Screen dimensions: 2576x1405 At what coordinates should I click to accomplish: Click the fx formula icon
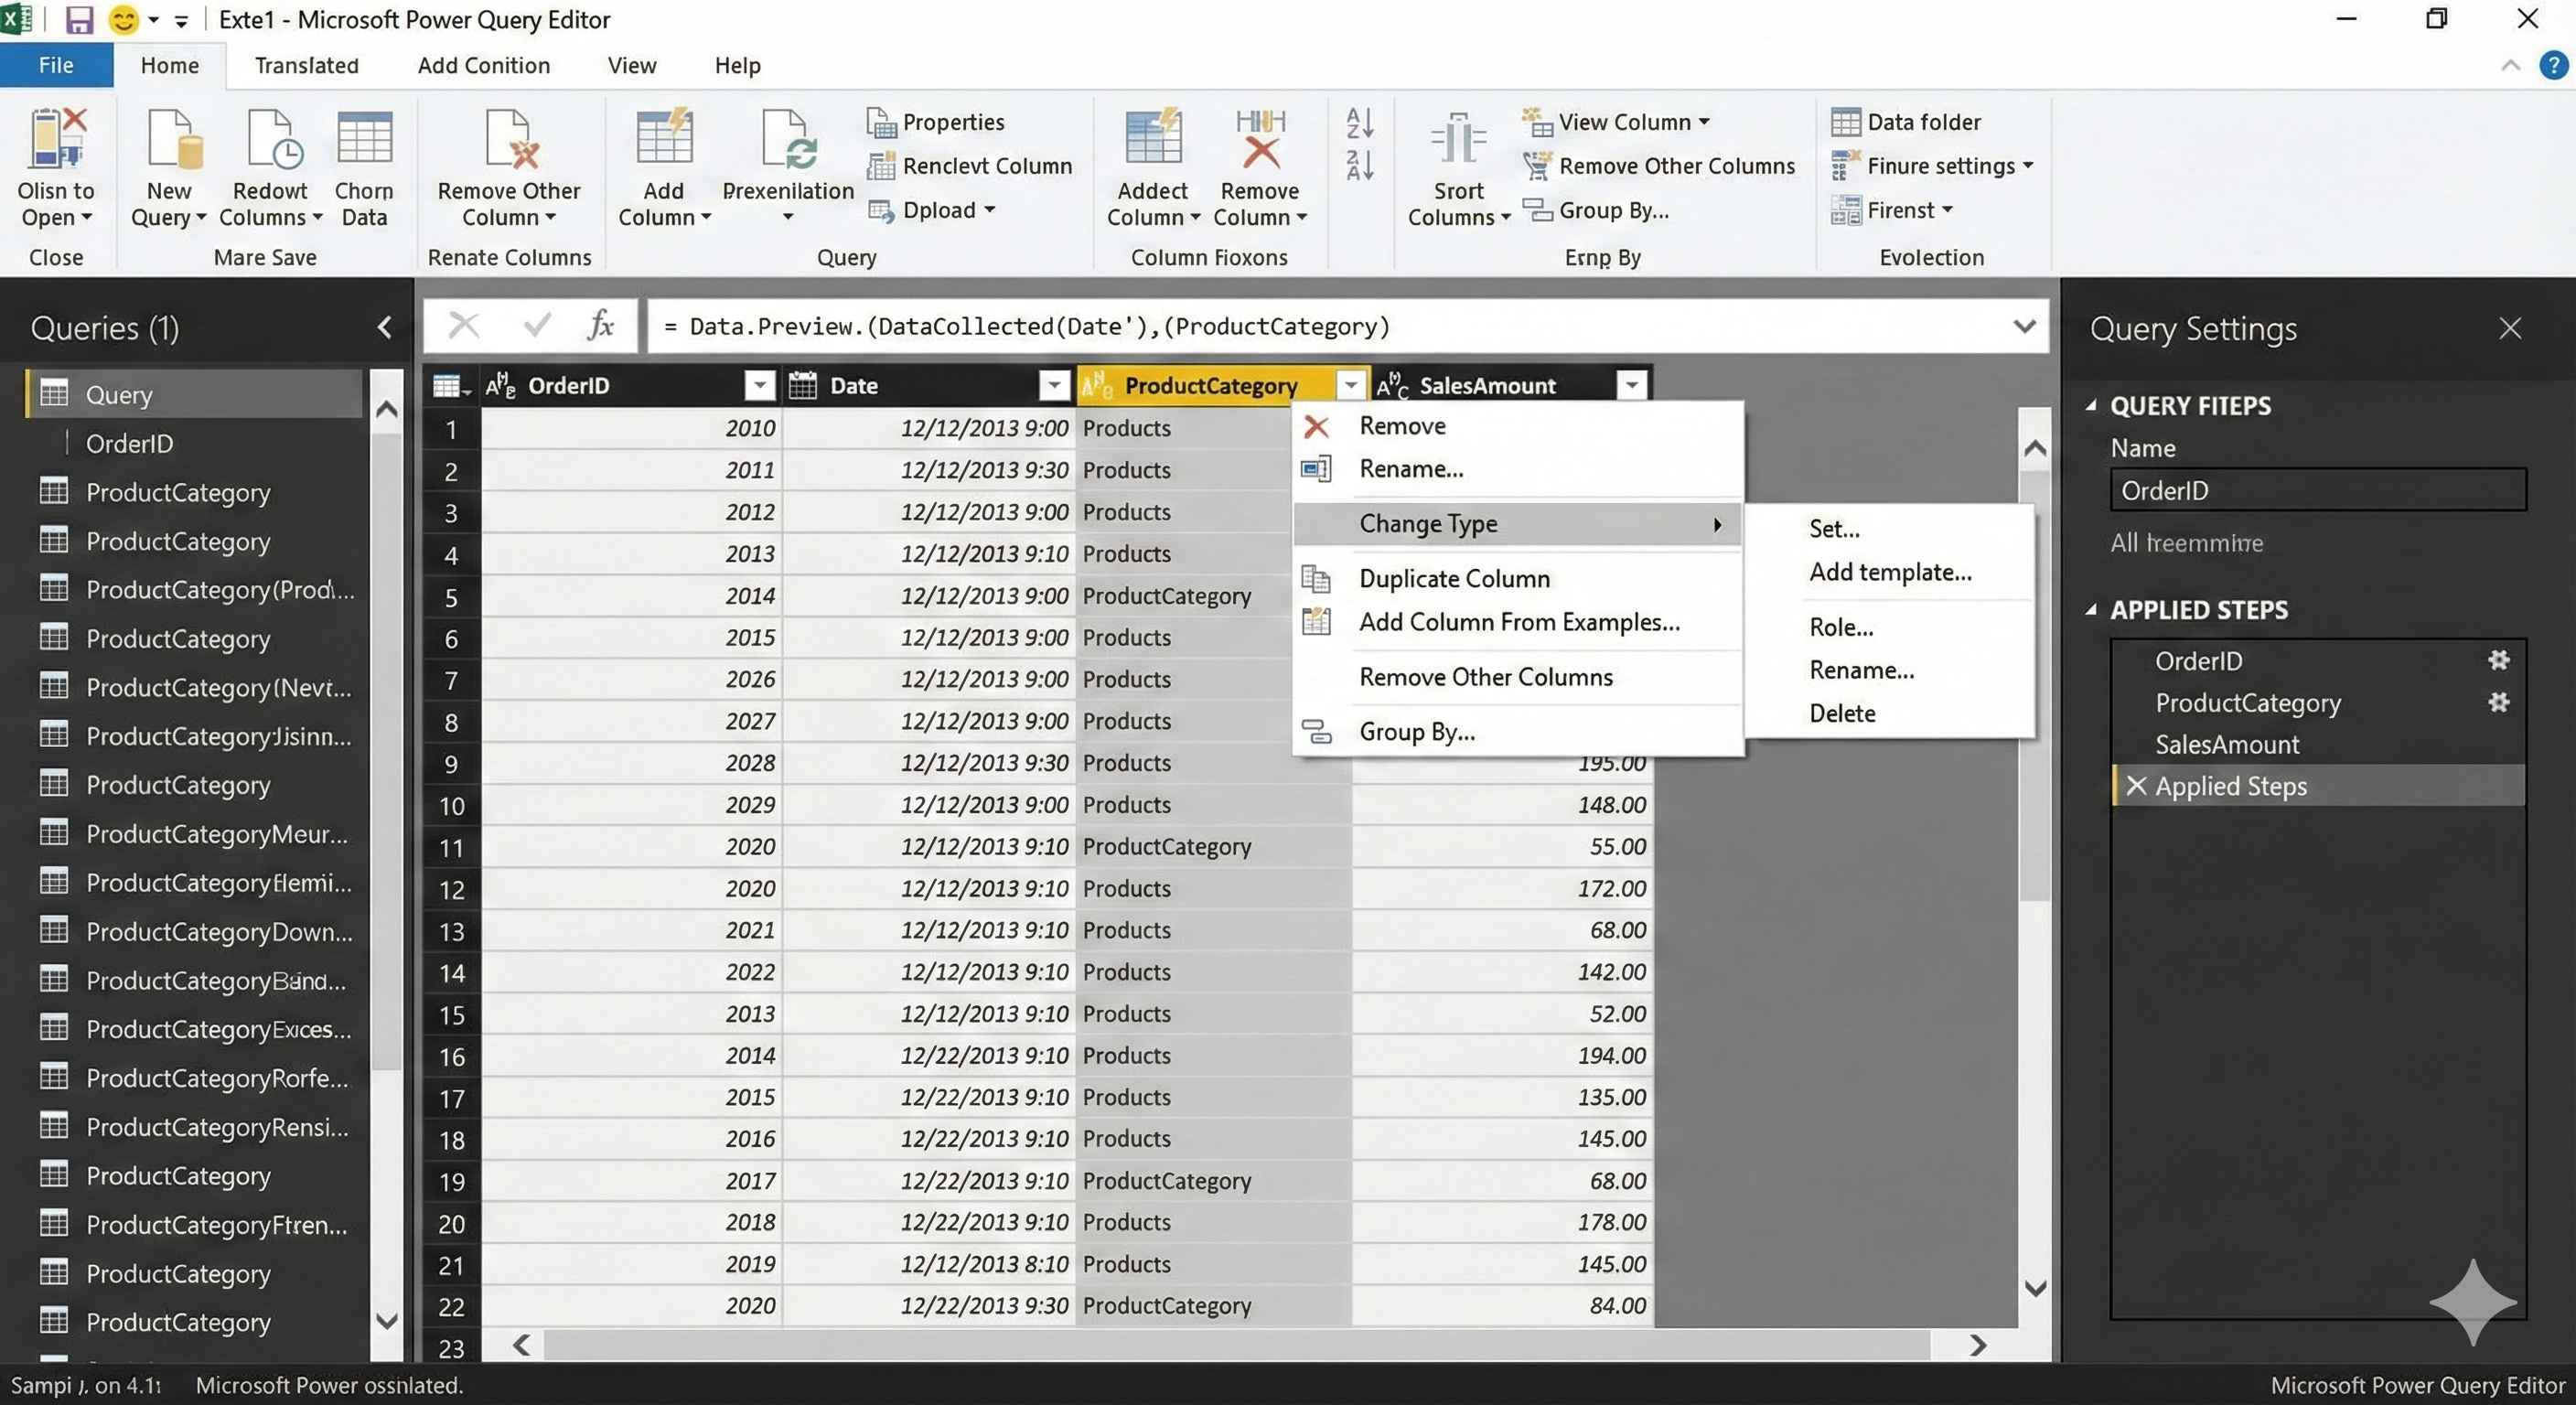(601, 326)
